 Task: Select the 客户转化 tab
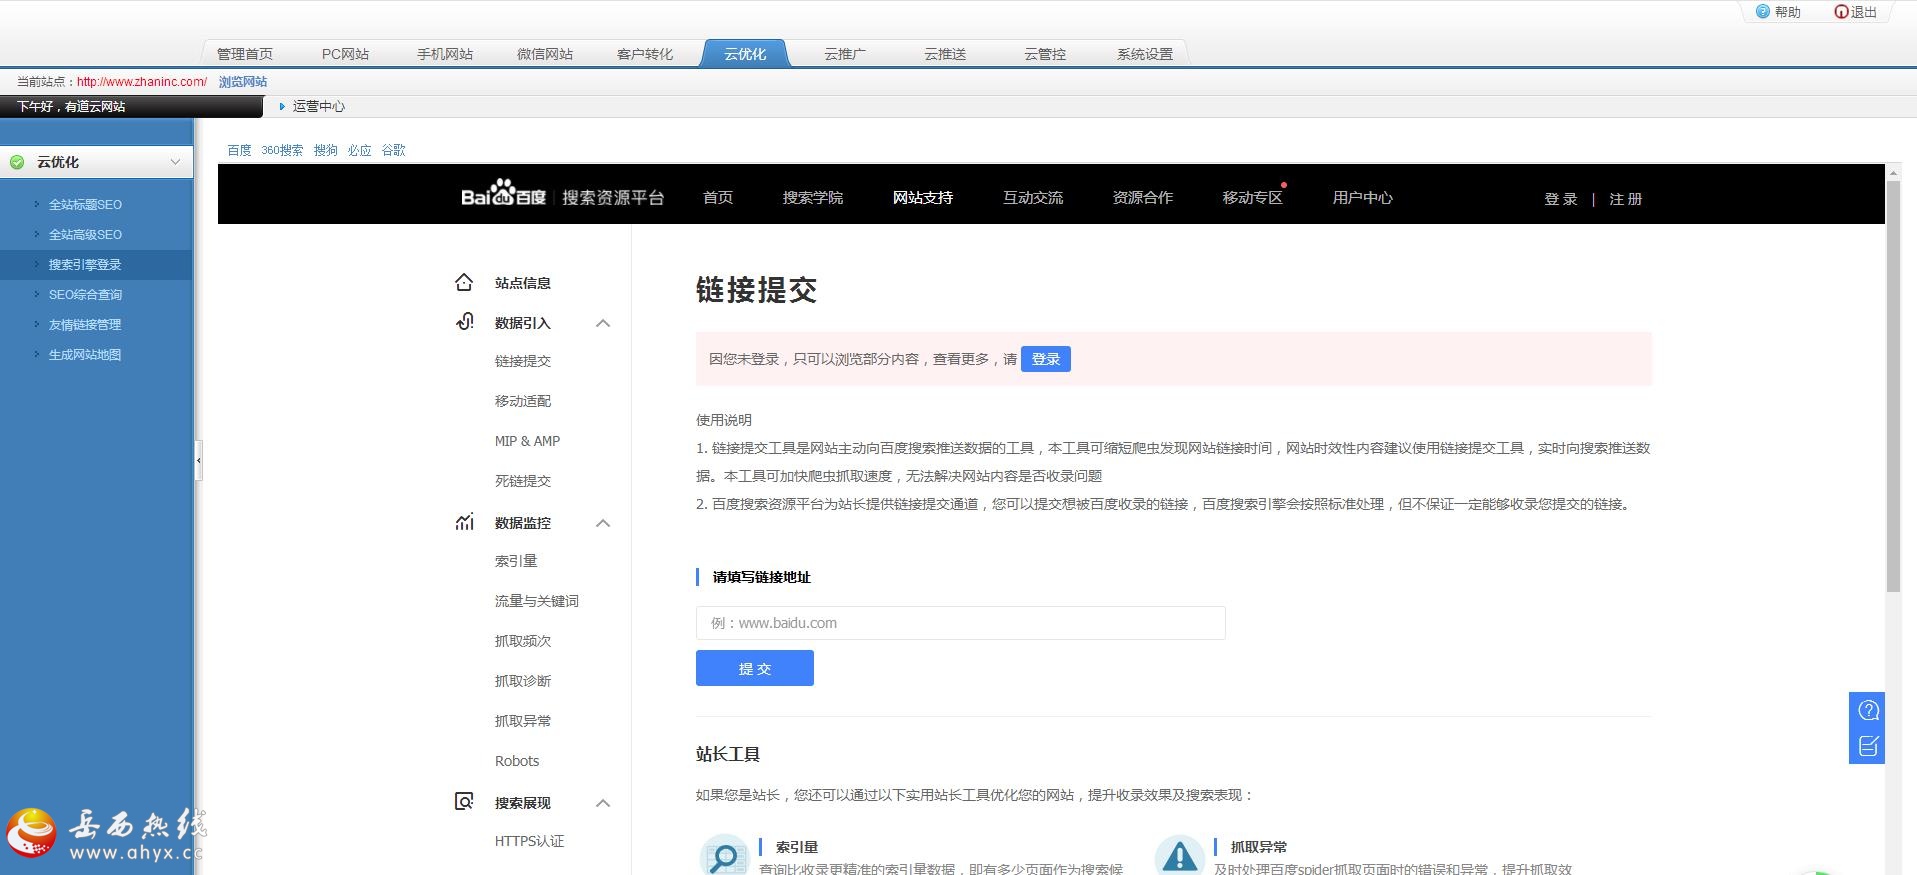[x=645, y=54]
